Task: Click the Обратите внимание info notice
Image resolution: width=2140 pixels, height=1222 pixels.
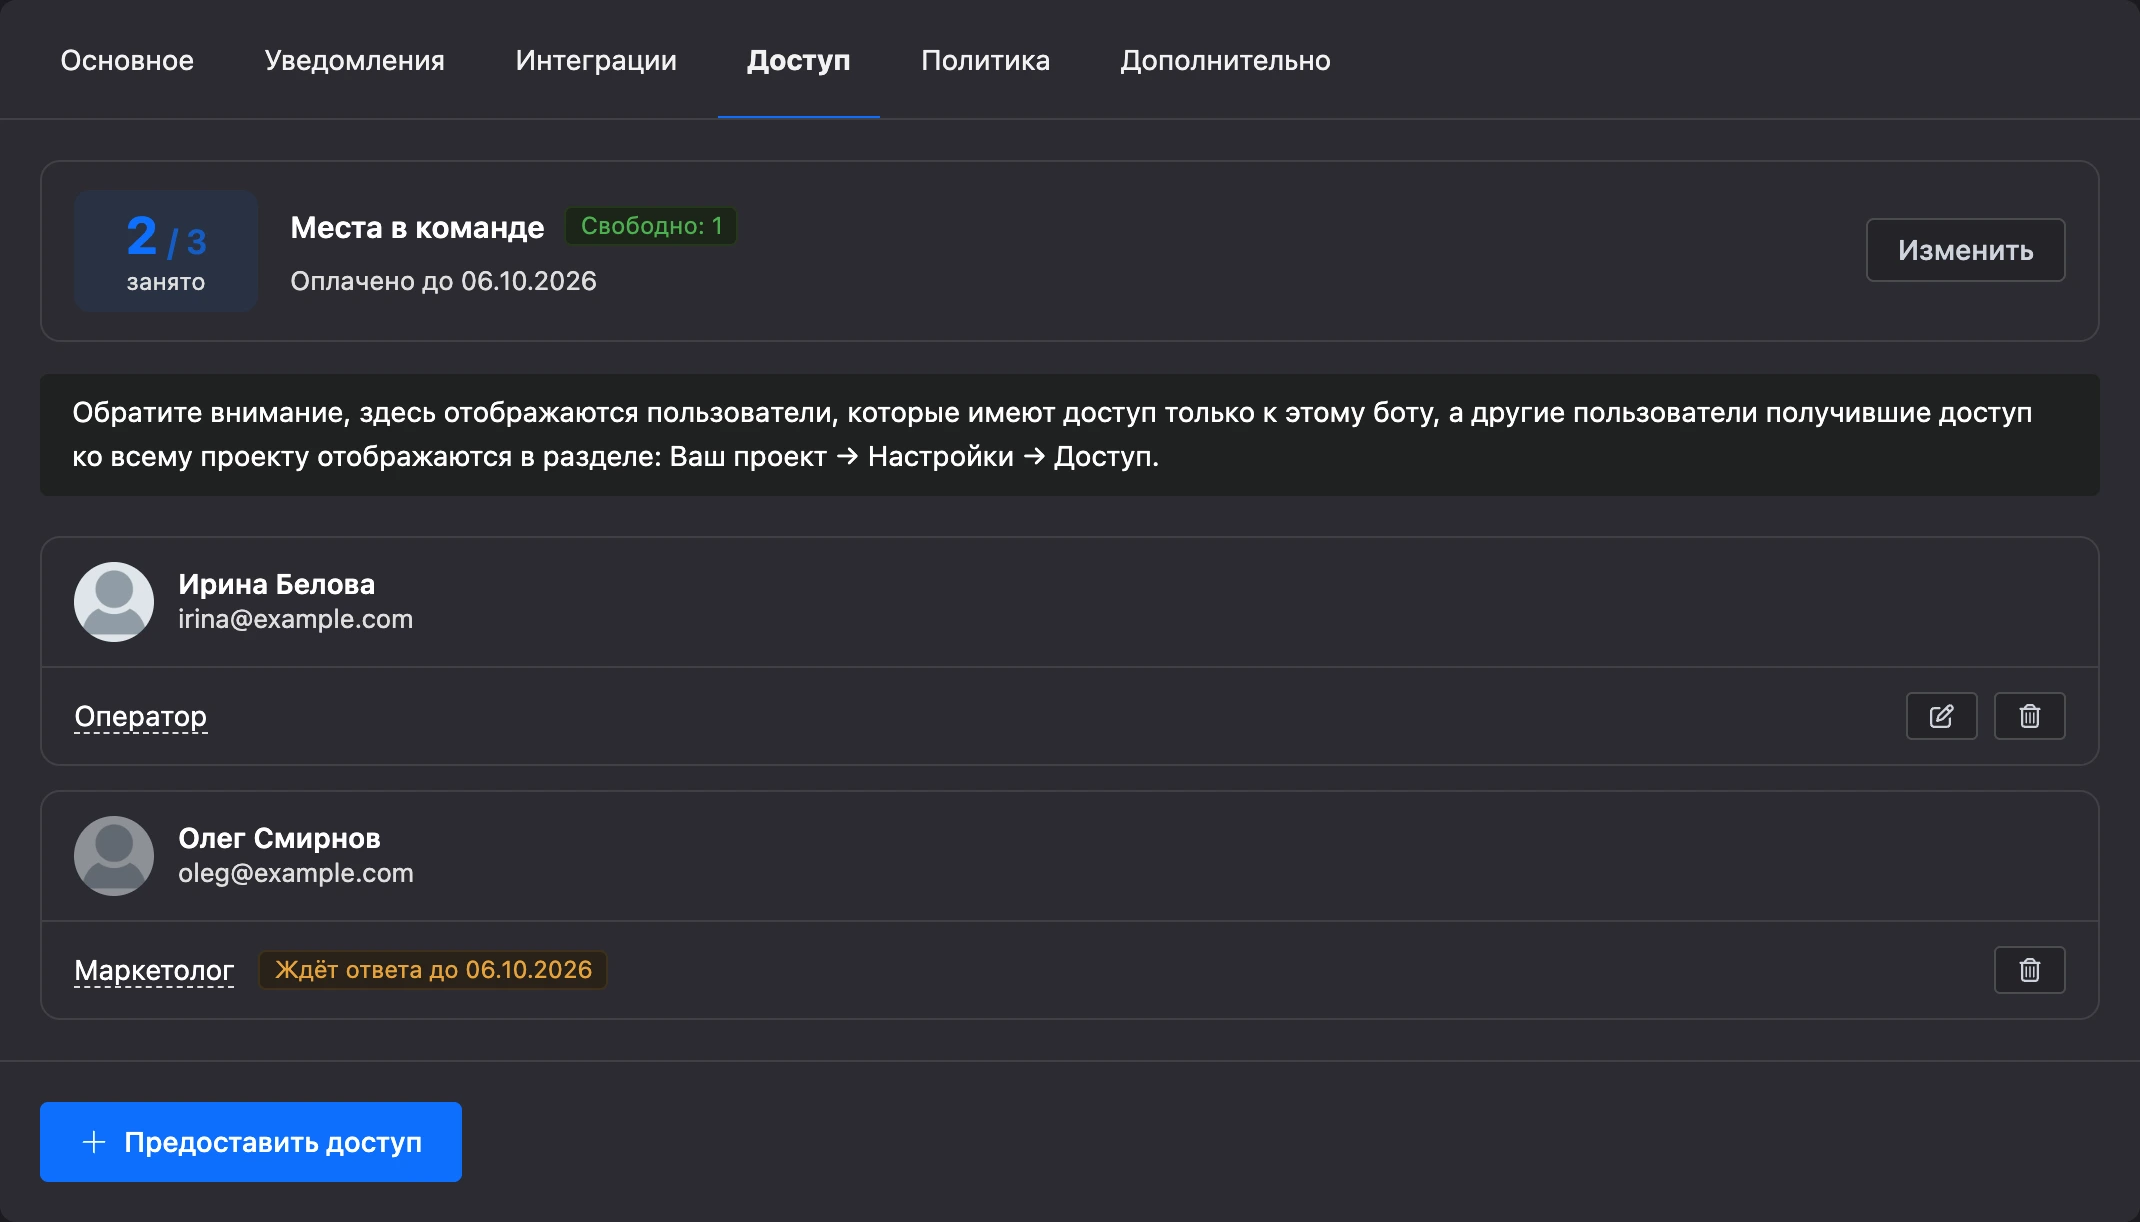Action: point(1070,435)
